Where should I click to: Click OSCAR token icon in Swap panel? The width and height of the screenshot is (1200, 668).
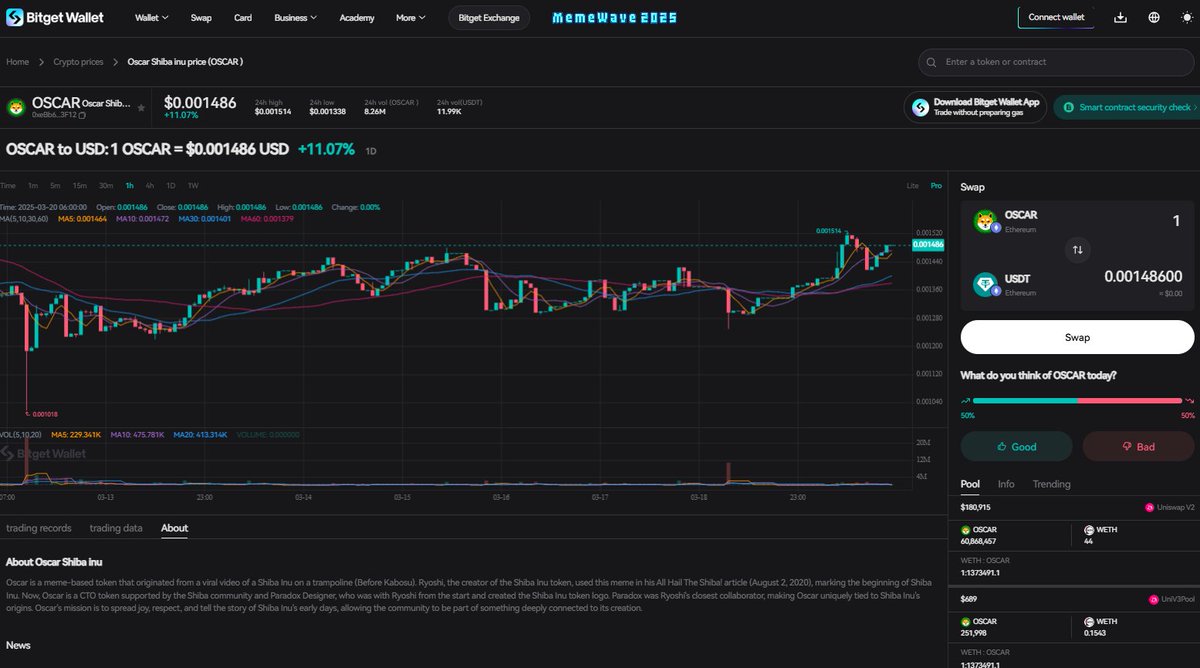(987, 222)
